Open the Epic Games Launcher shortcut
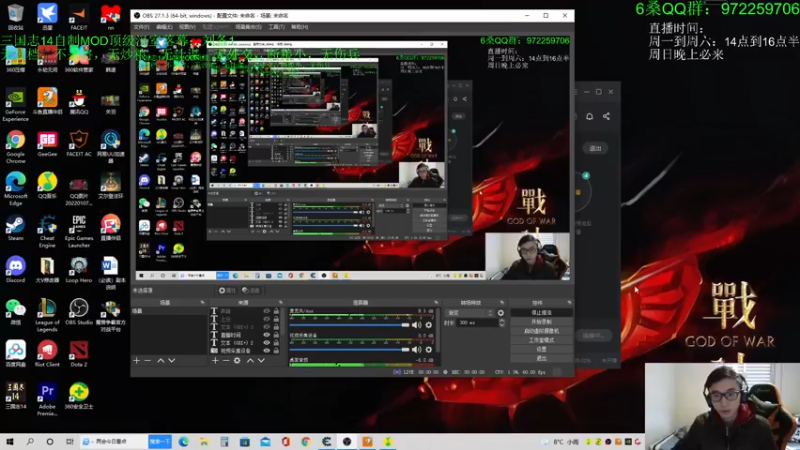Viewport: 800px width, 450px height. (79, 231)
